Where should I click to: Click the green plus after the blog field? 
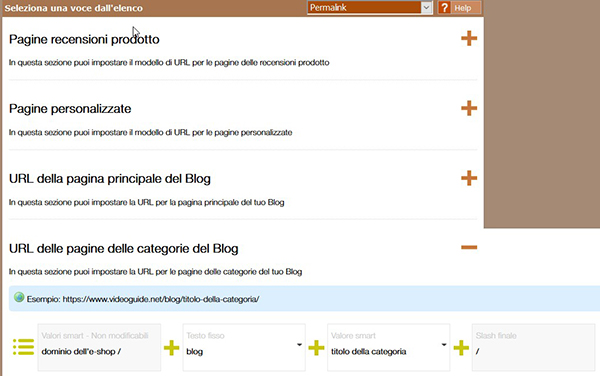316,348
